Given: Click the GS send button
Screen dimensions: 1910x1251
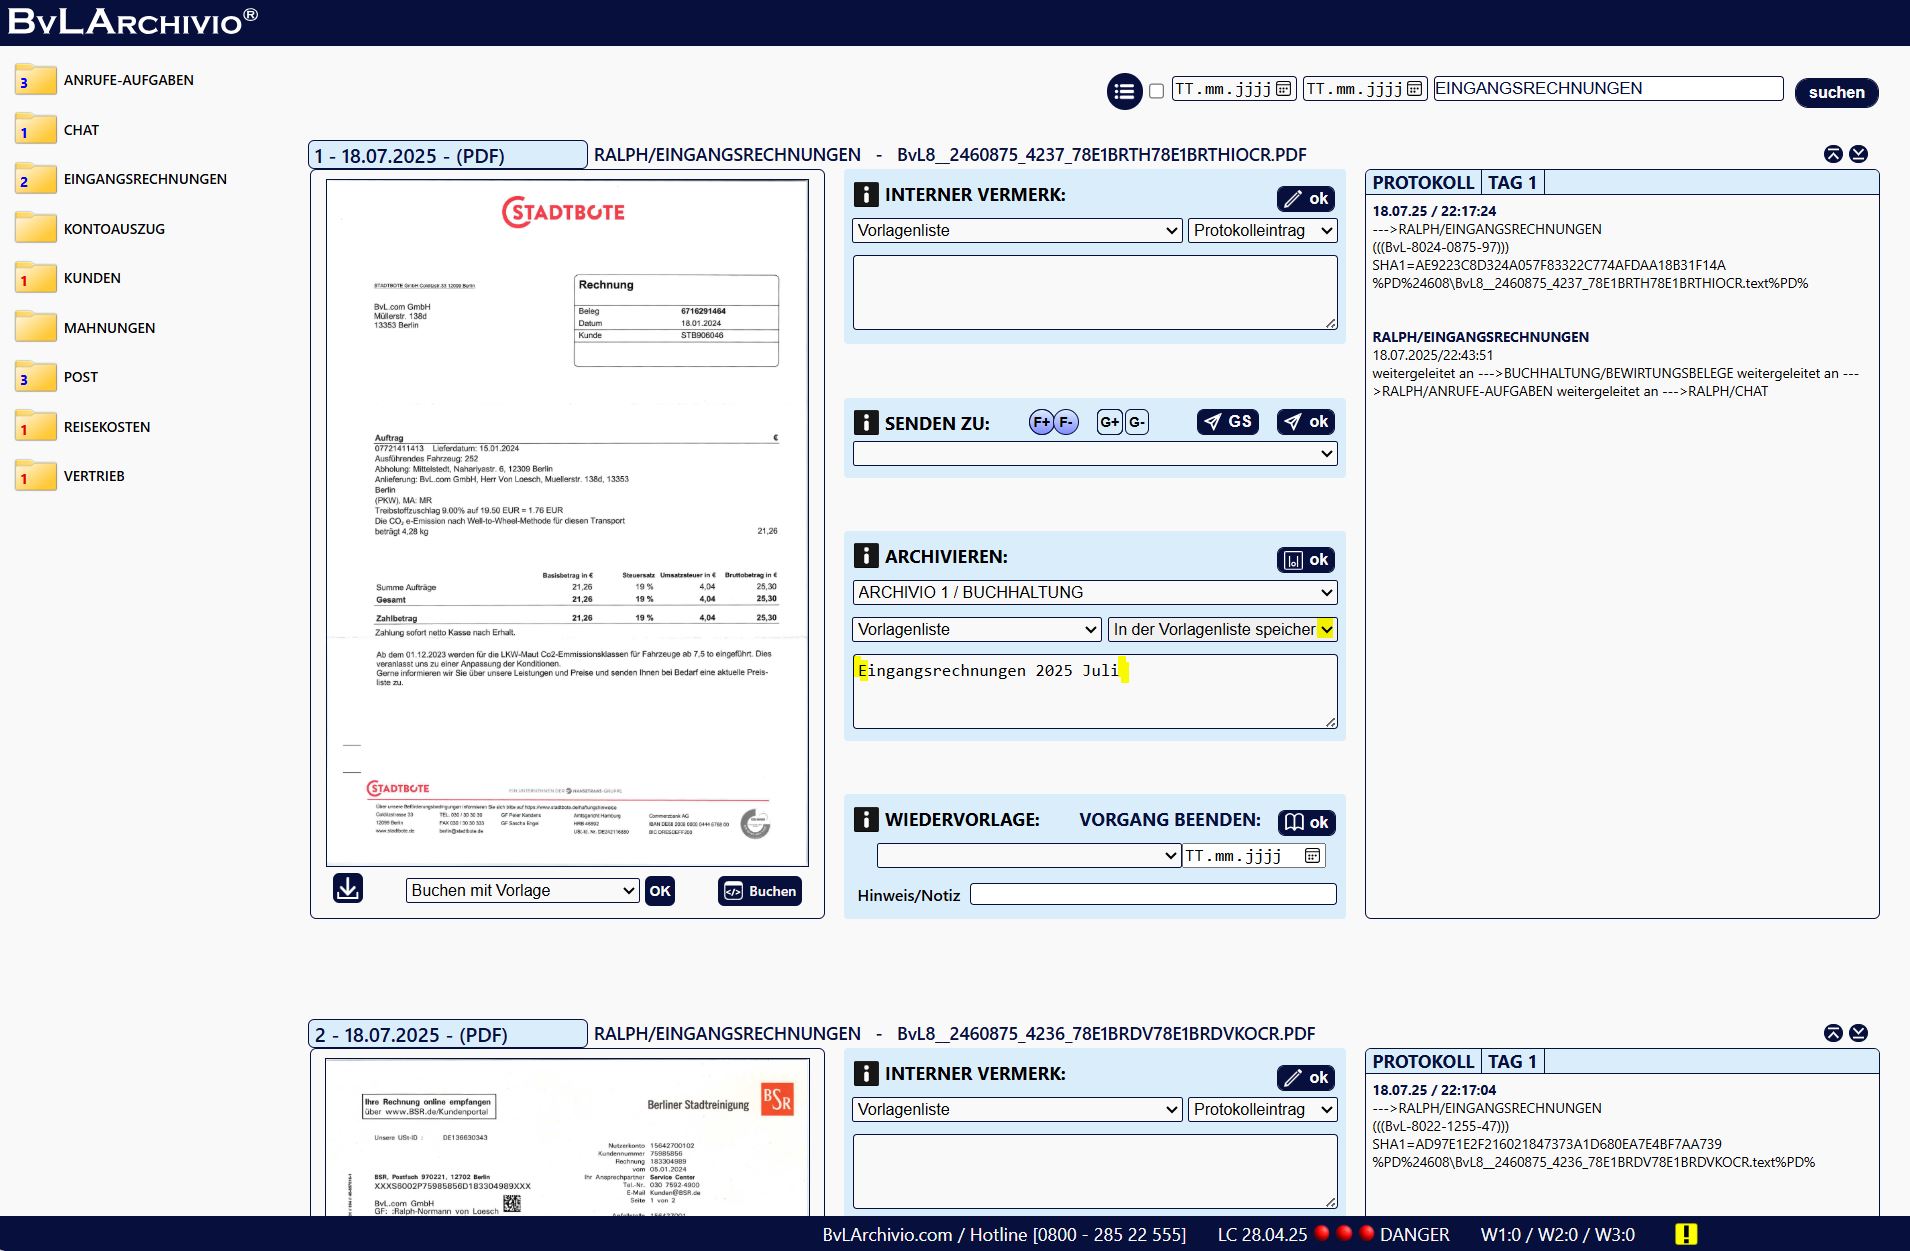Looking at the screenshot, I should pyautogui.click(x=1227, y=422).
